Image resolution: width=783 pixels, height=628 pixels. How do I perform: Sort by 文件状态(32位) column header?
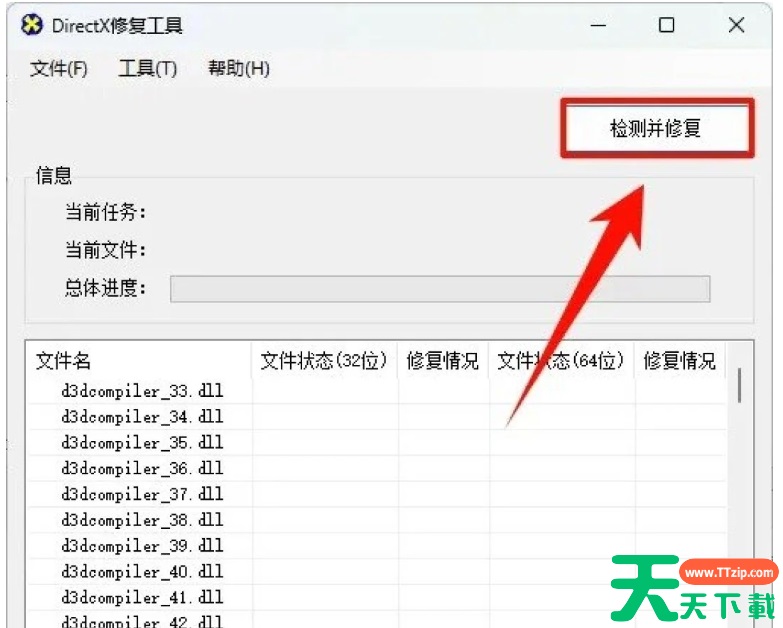coord(323,361)
